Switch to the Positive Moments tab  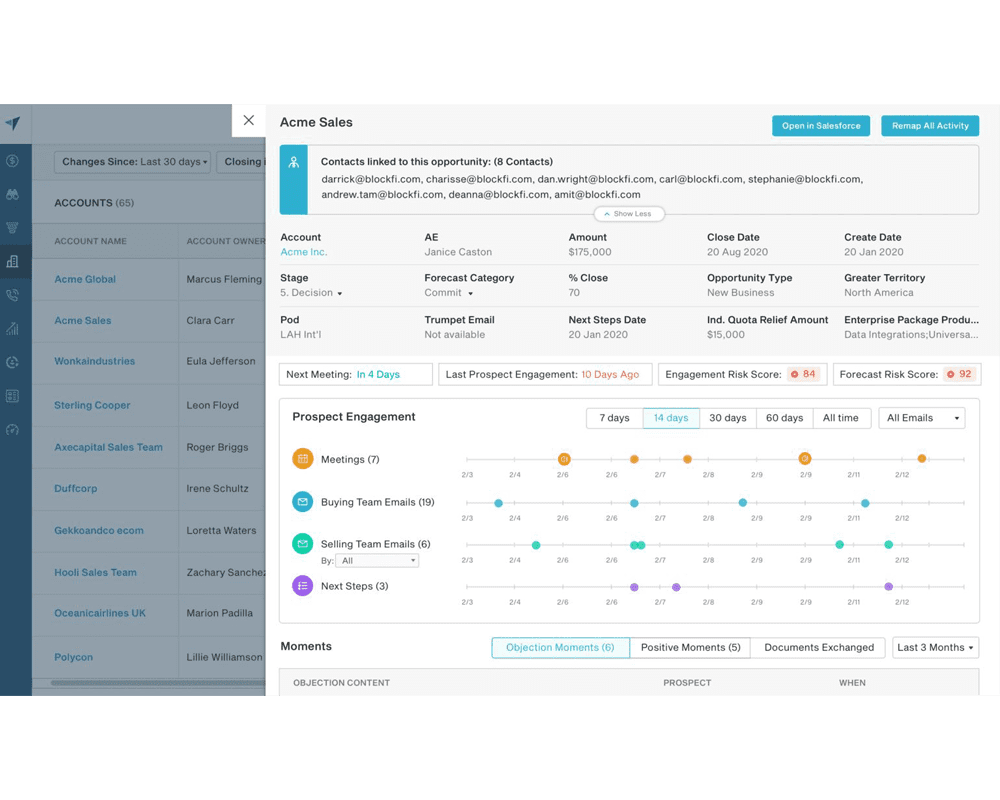(x=690, y=647)
